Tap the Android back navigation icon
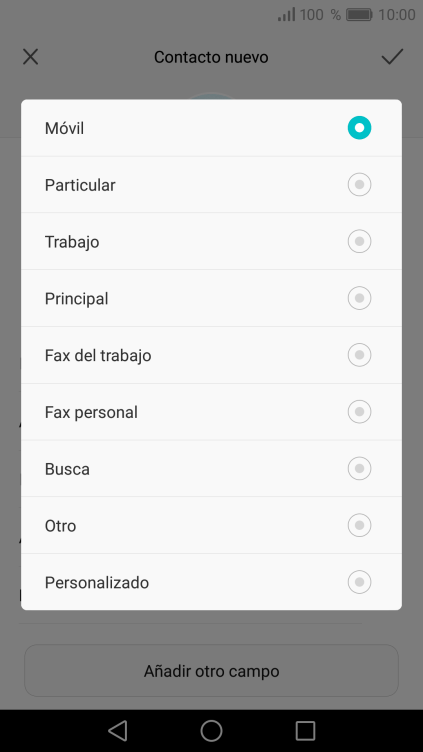The width and height of the screenshot is (423, 752). coord(118,731)
